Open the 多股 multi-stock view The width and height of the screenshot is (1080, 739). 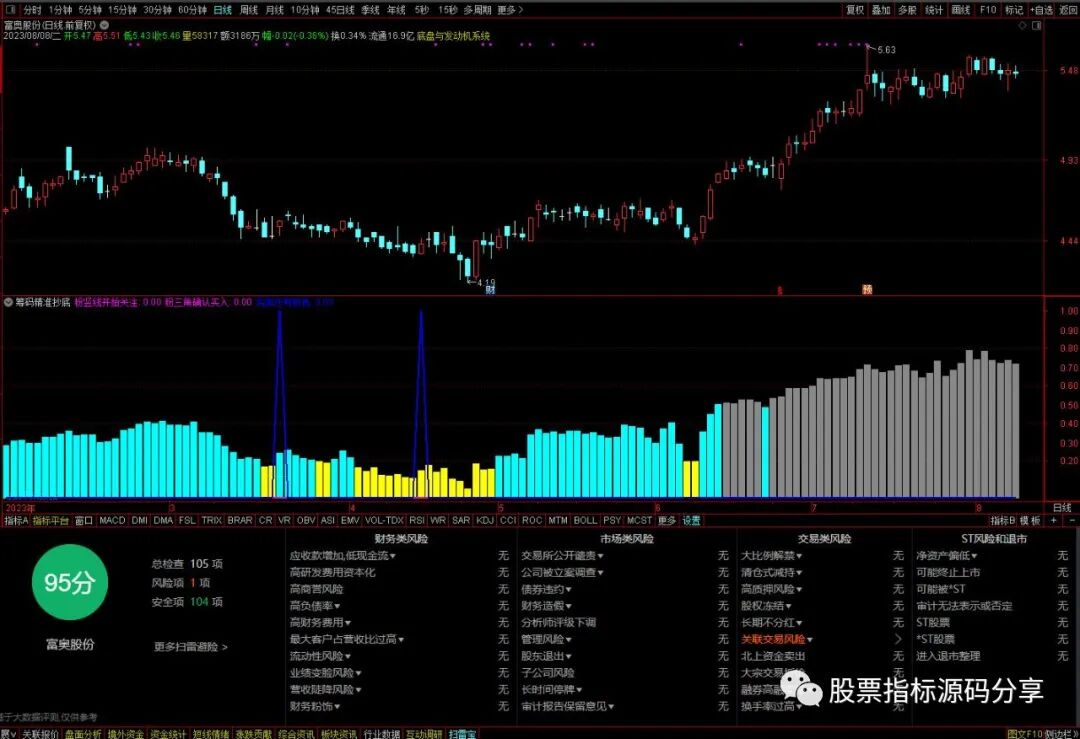tap(907, 10)
